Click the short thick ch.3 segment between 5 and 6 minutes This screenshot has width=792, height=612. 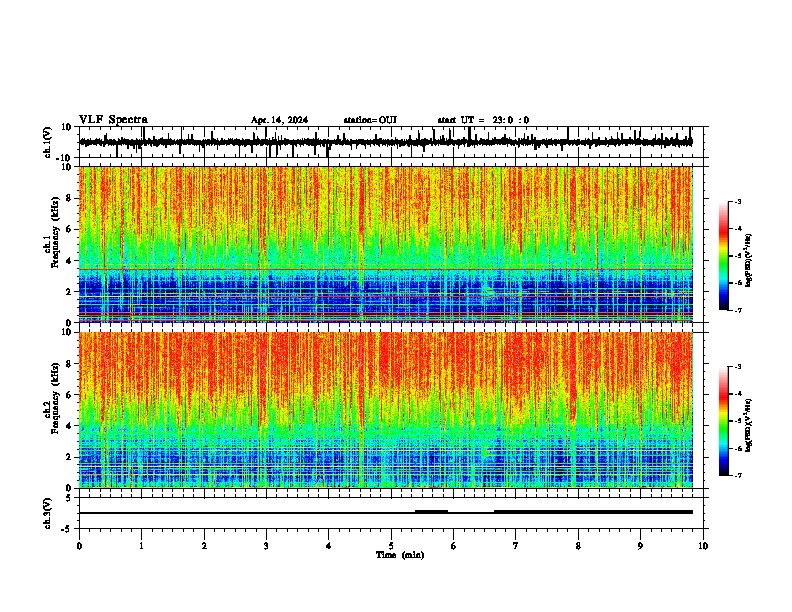[x=431, y=512]
